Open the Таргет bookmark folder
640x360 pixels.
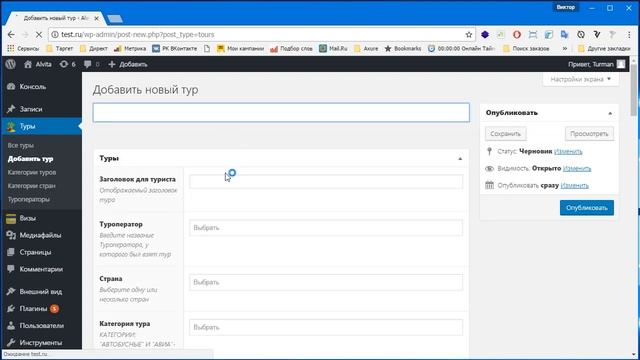click(60, 49)
